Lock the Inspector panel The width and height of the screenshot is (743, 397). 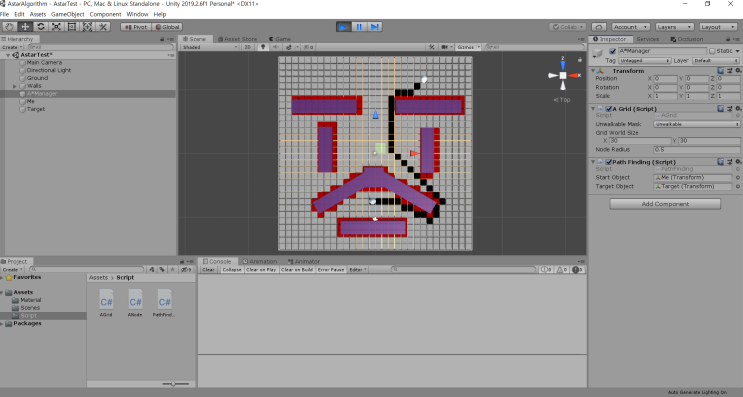pyautogui.click(x=728, y=39)
